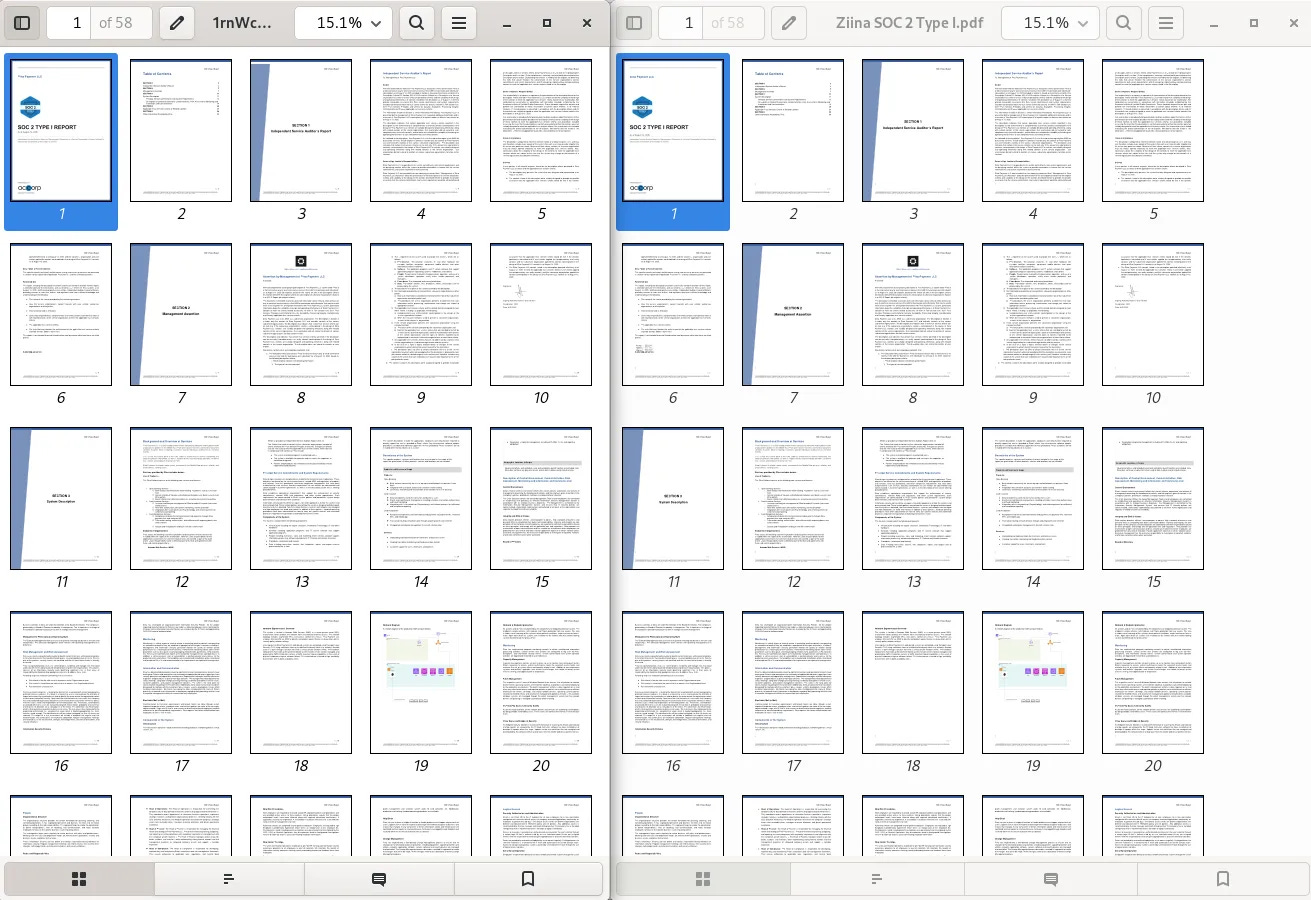Select page 10 thumbnail in the Ziina window
The image size is (1311, 900).
(x=1153, y=315)
